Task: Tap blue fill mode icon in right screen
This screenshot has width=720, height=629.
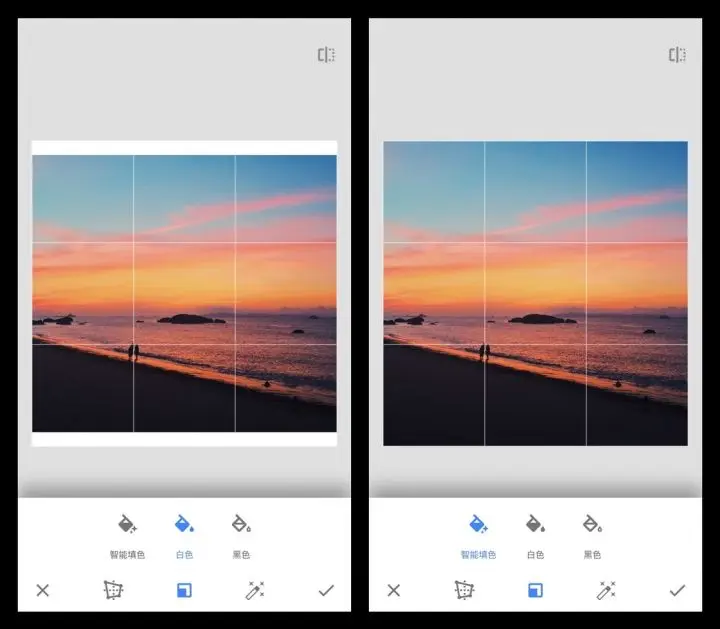Action: point(535,590)
